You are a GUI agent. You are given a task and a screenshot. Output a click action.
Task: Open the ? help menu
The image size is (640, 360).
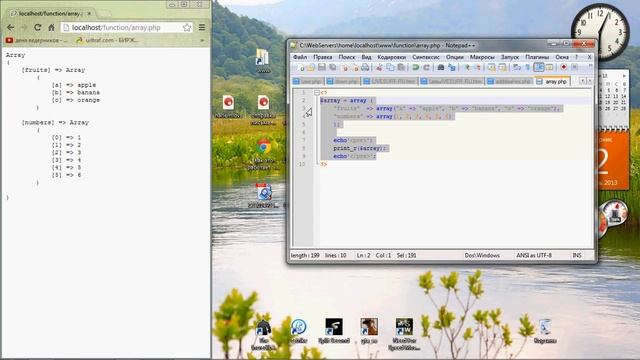coord(576,57)
